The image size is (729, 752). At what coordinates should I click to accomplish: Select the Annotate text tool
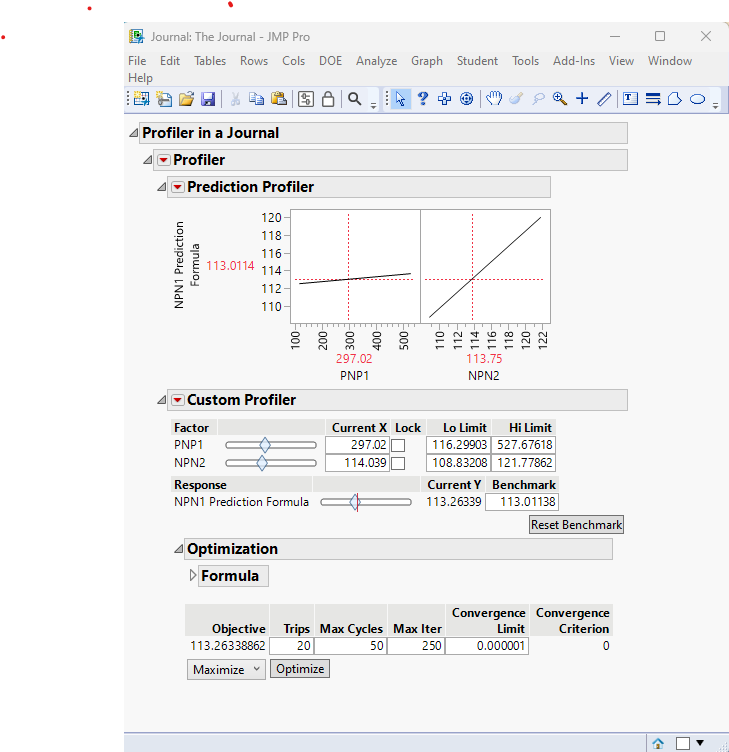[630, 99]
